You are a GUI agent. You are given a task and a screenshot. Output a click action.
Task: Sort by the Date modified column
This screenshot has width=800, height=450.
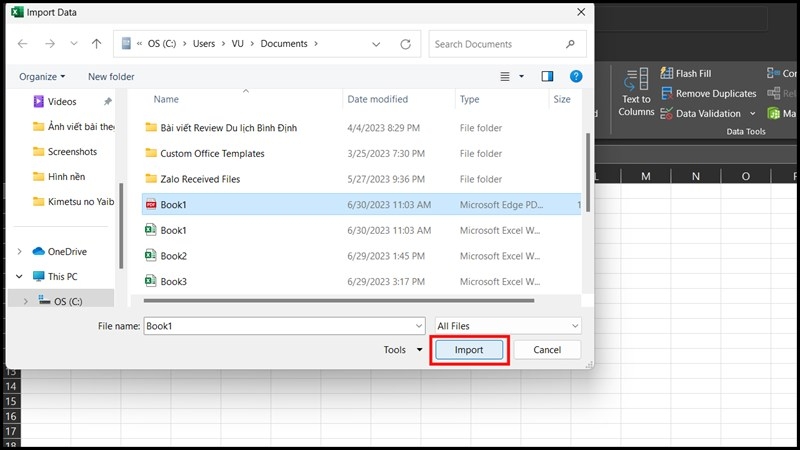(377, 100)
